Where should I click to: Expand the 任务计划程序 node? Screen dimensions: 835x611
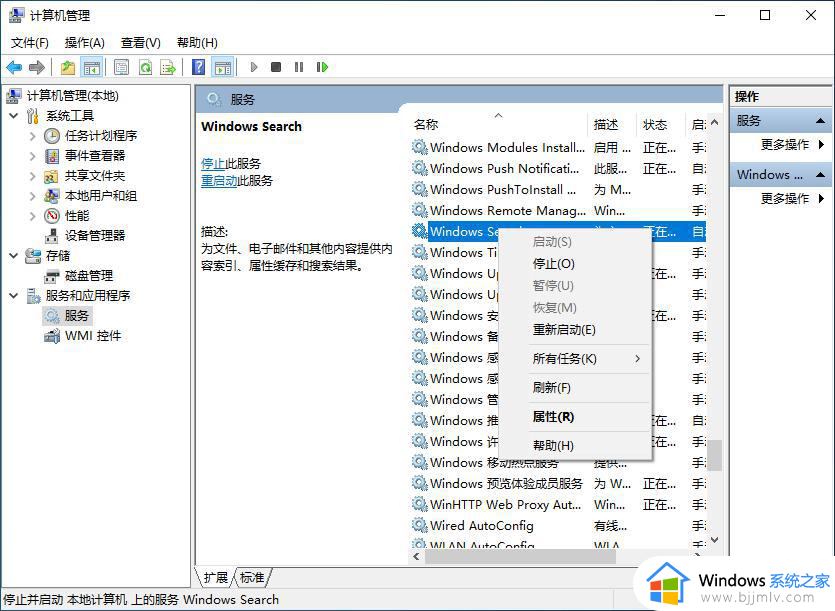coord(33,136)
